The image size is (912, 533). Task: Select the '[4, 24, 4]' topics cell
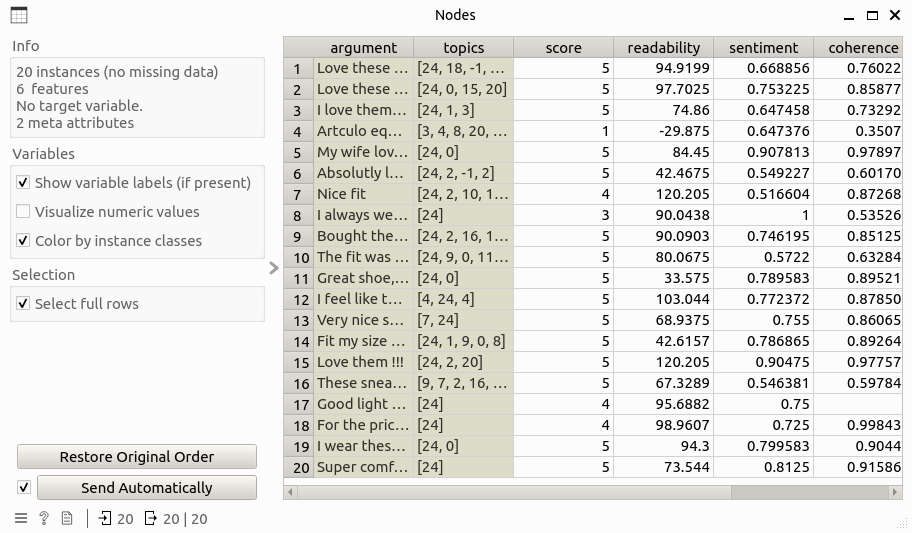464,299
